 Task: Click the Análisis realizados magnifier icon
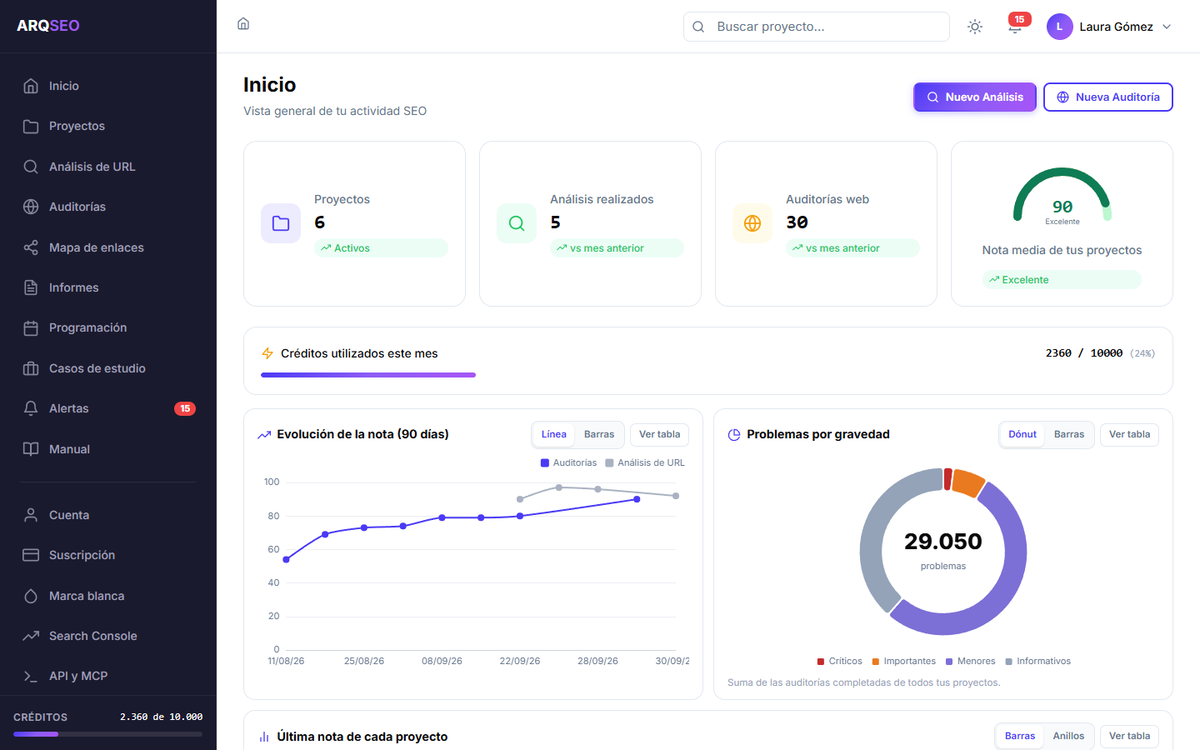[517, 223]
